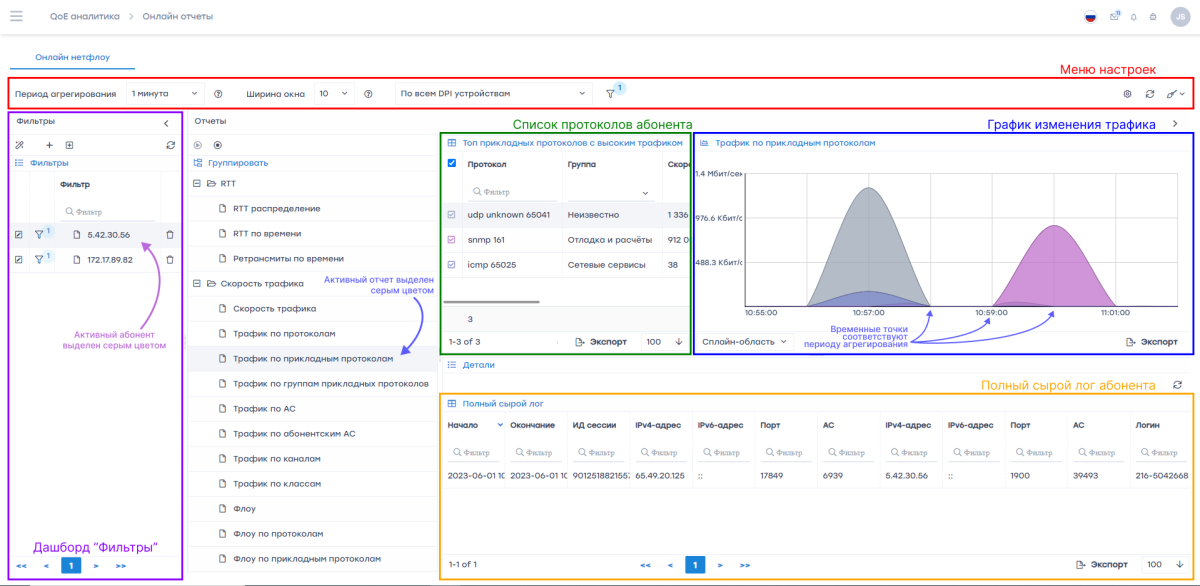Image resolution: width=1200 pixels, height=586 pixels.
Task: Delete the 5.42.30.56 filter with trash icon
Action: click(x=169, y=234)
